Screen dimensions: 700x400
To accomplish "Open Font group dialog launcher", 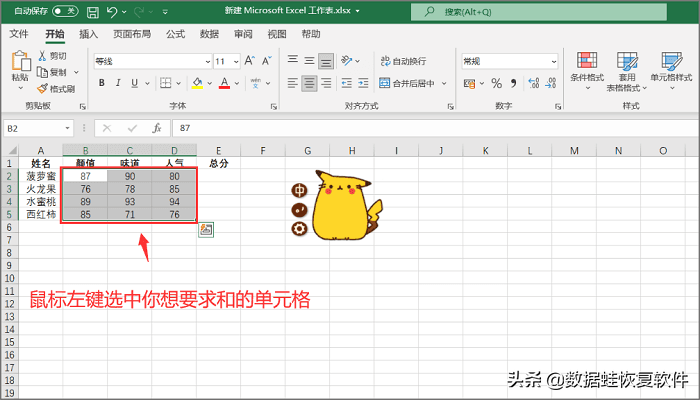I will (x=274, y=107).
